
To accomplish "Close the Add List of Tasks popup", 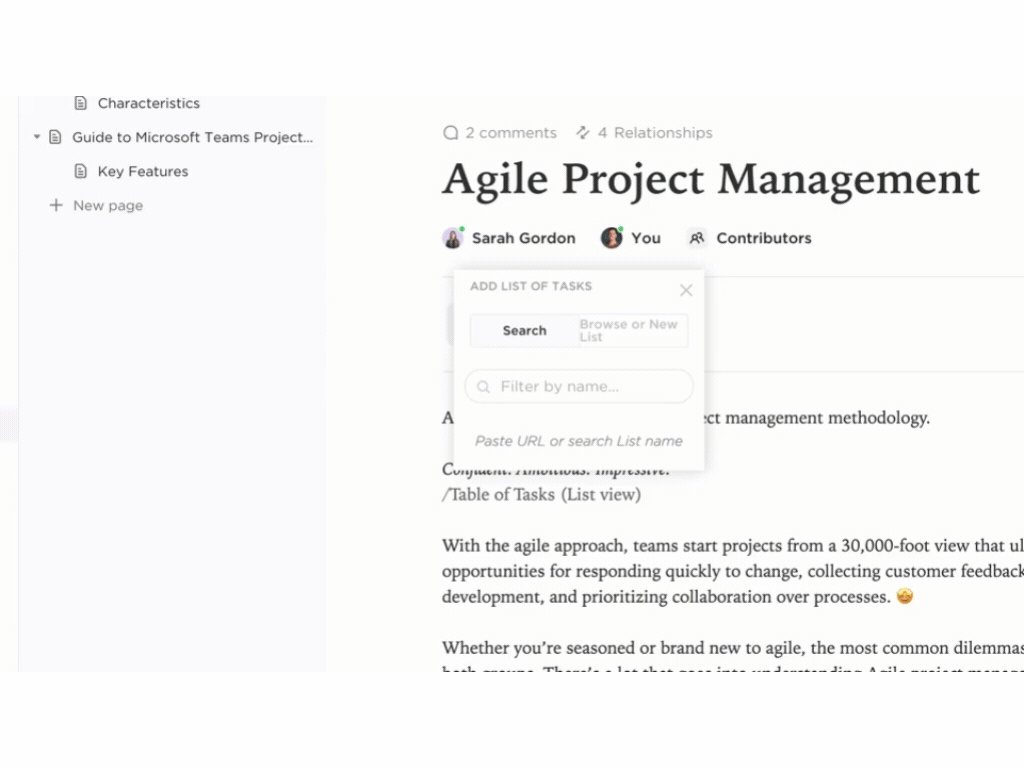I will click(x=686, y=290).
